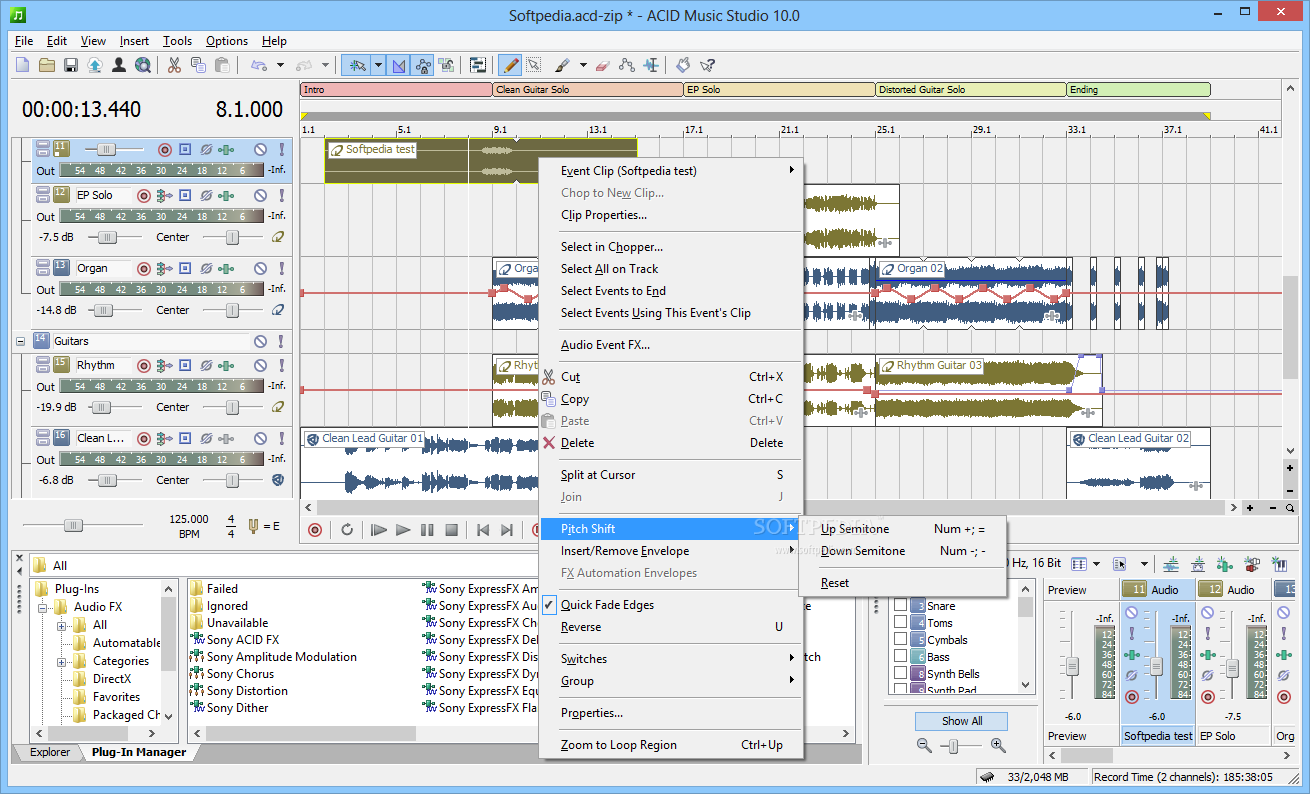Save the project using the disk icon

tap(71, 65)
